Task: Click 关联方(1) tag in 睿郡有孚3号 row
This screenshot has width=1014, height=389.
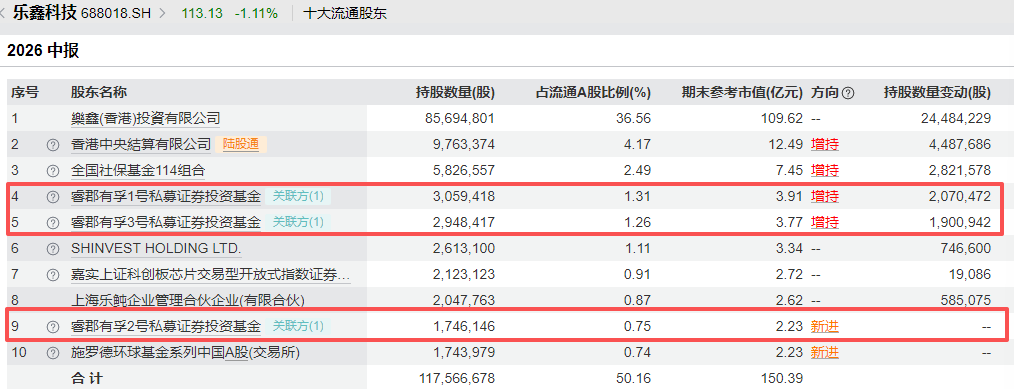Action: 298,222
